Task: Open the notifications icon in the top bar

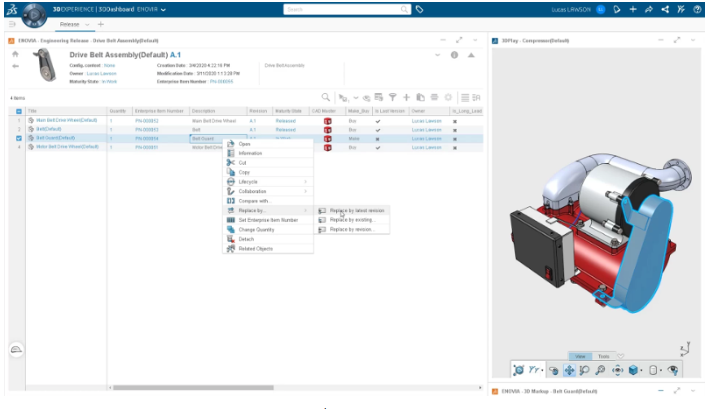Action: [x=617, y=9]
